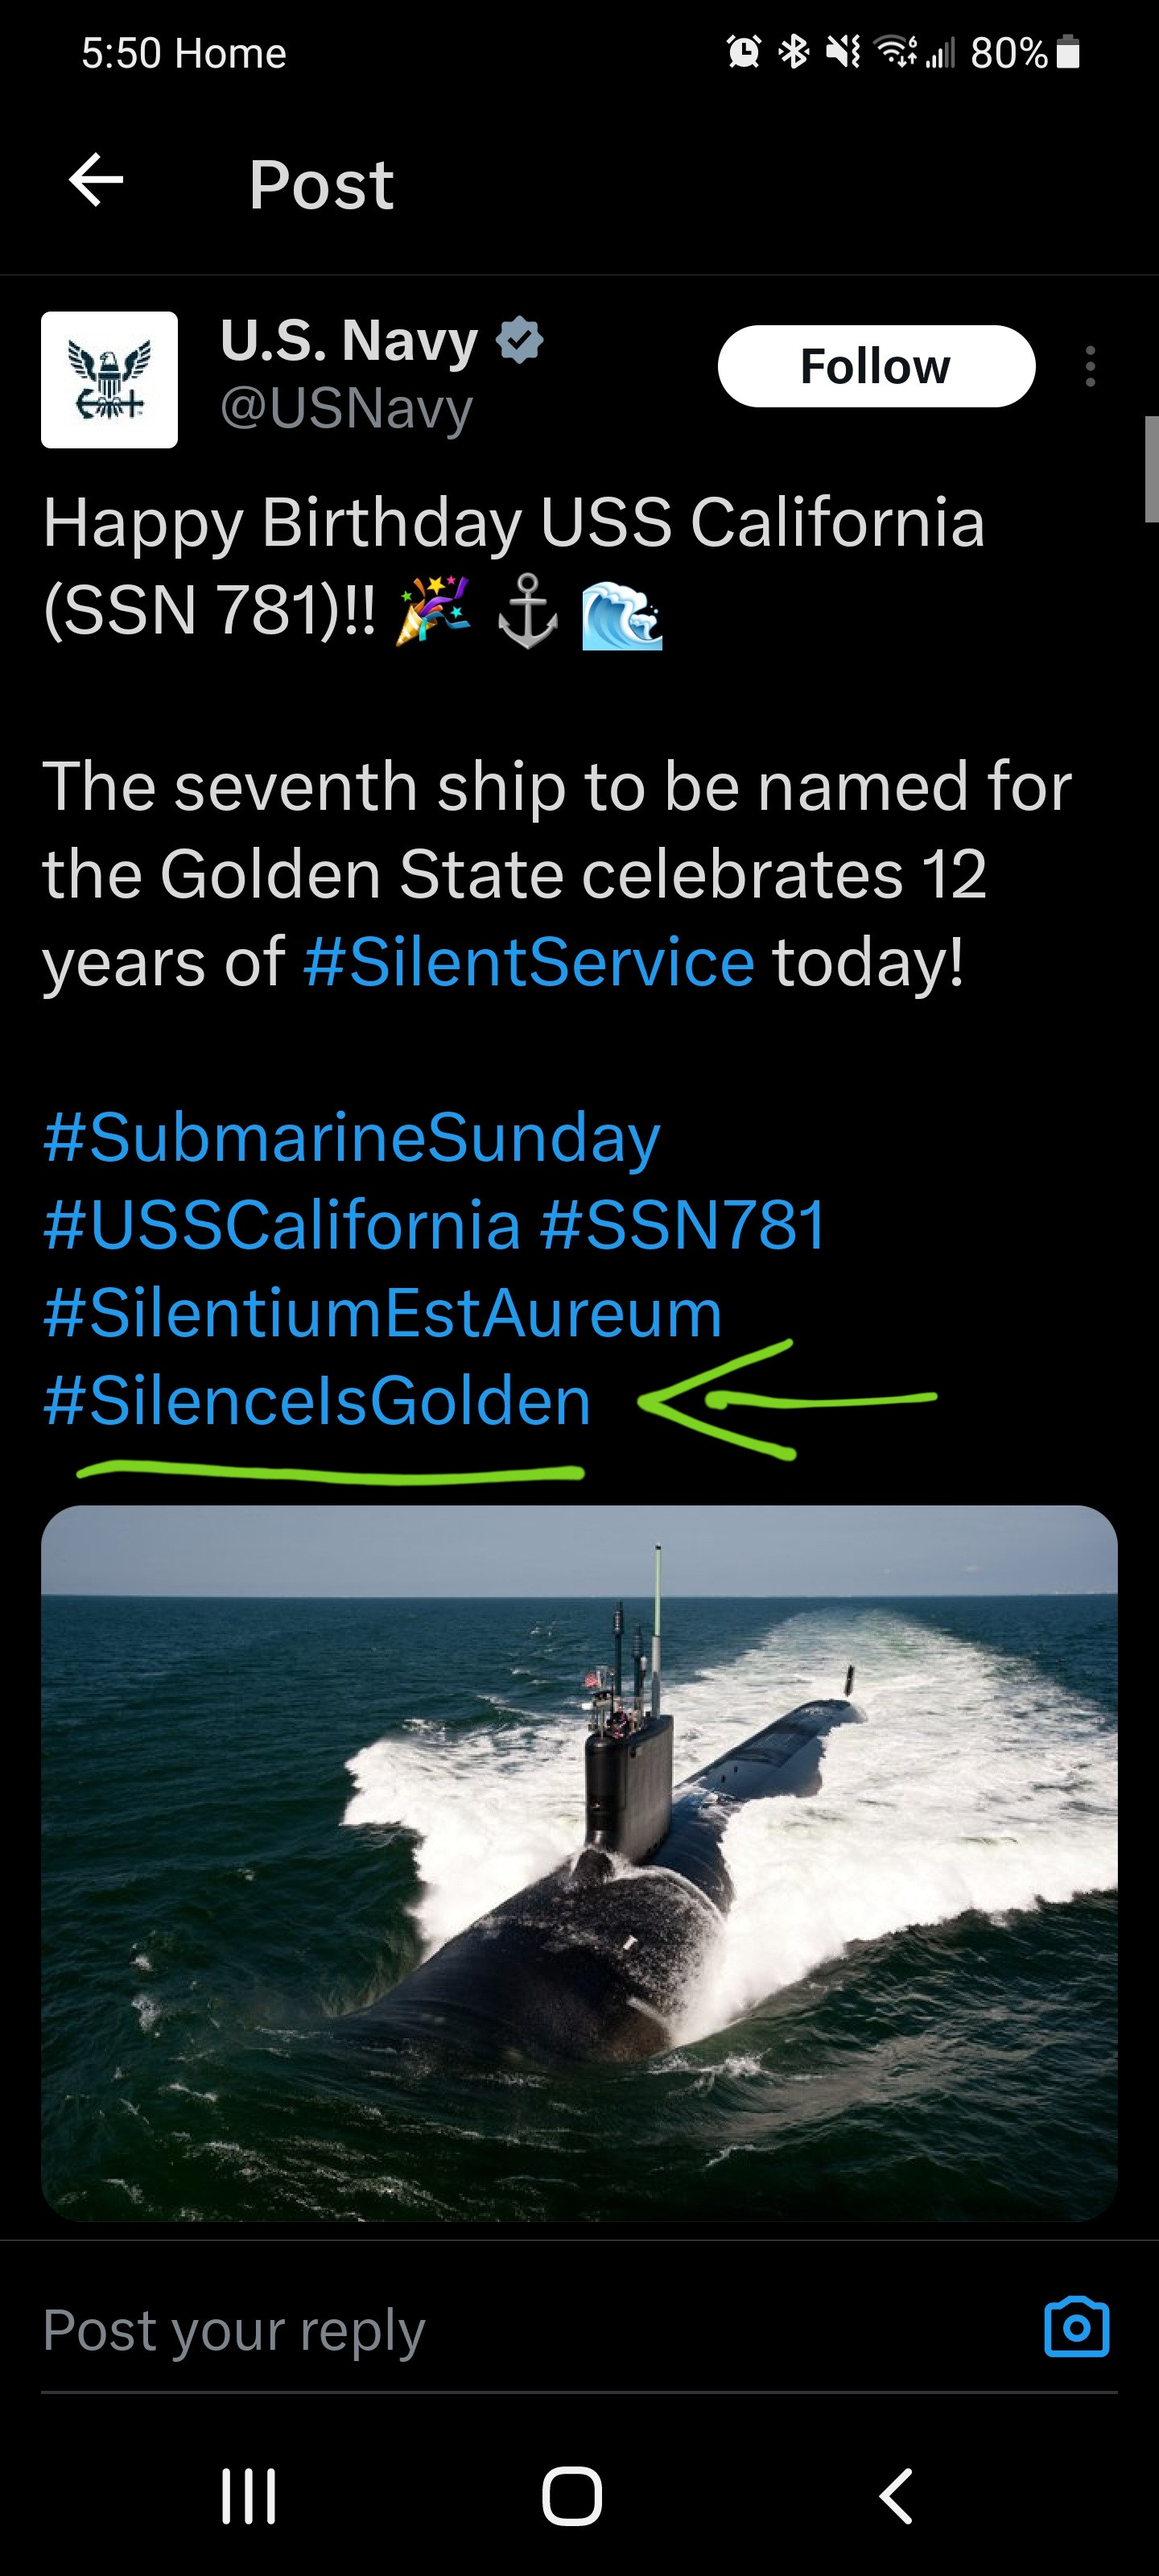Tap the battery indicator in the status bar

(x=1068, y=52)
